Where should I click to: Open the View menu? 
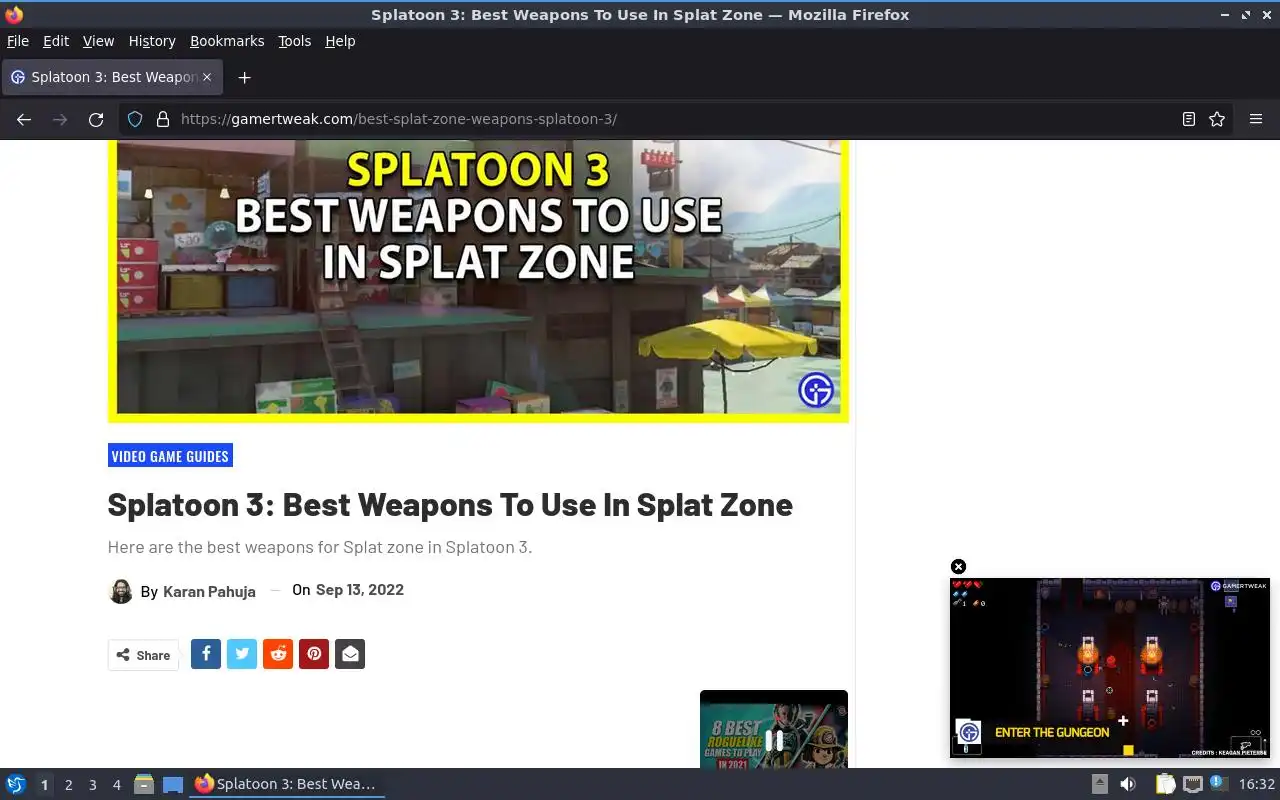98,41
